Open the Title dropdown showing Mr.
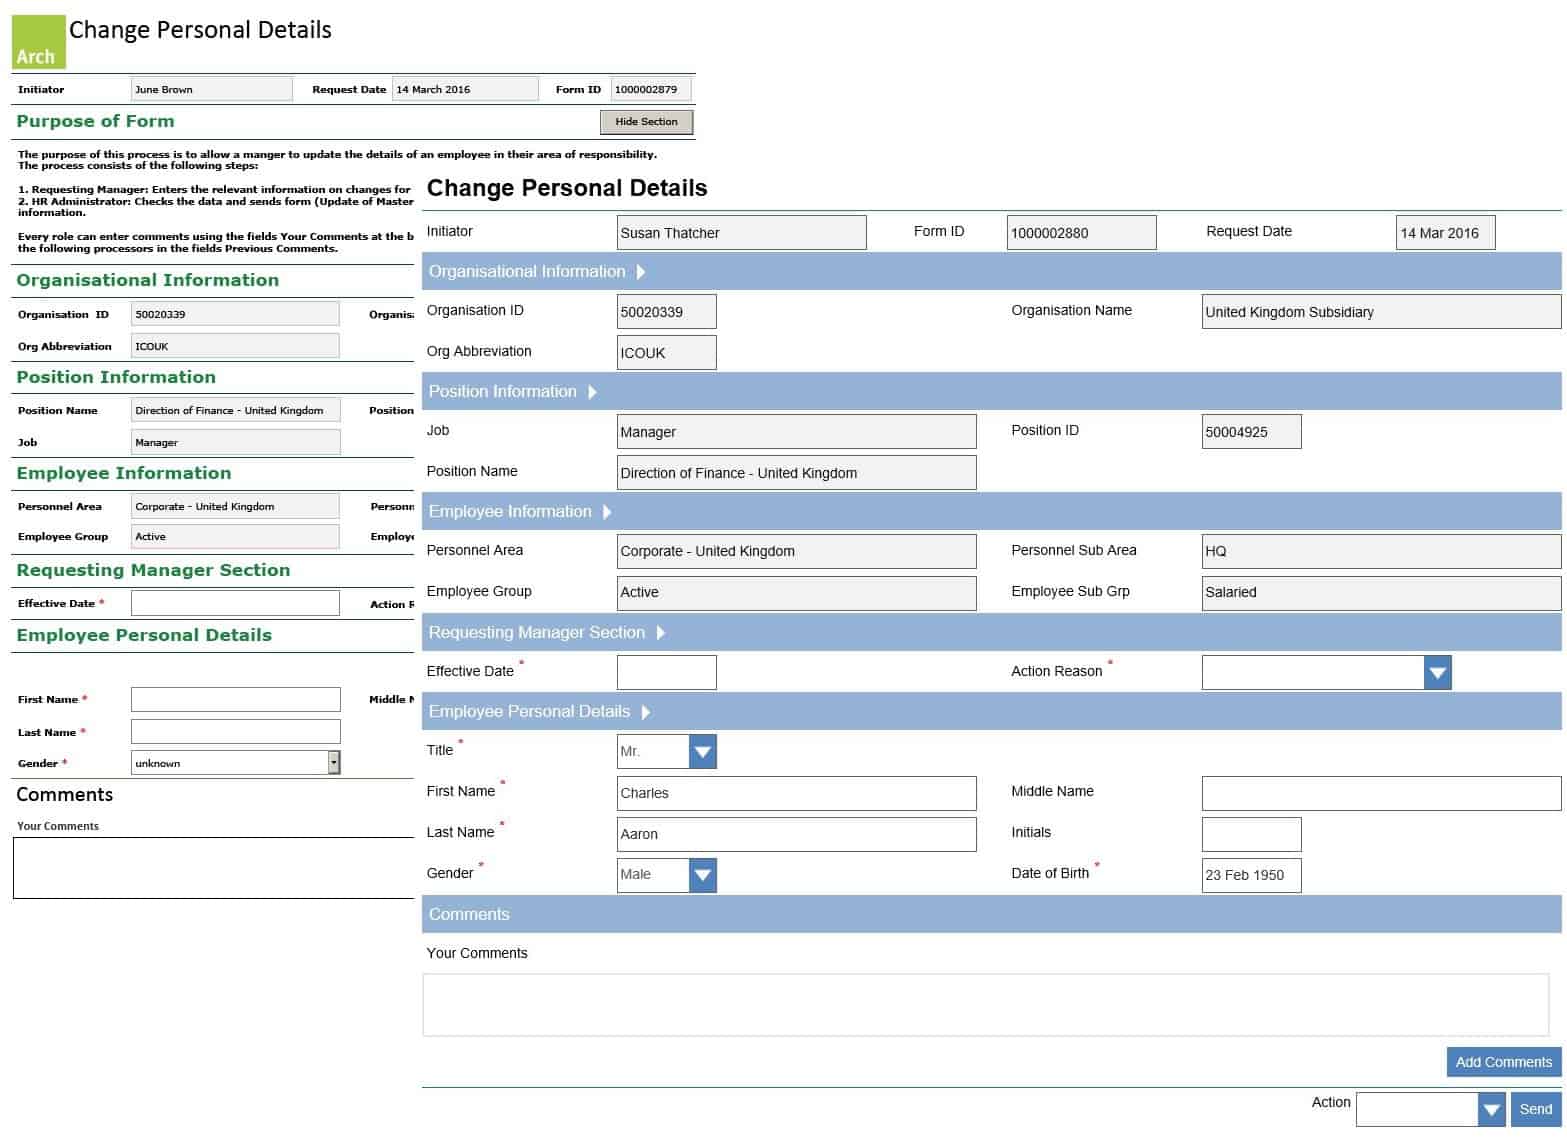This screenshot has height=1140, width=1567. (x=703, y=751)
